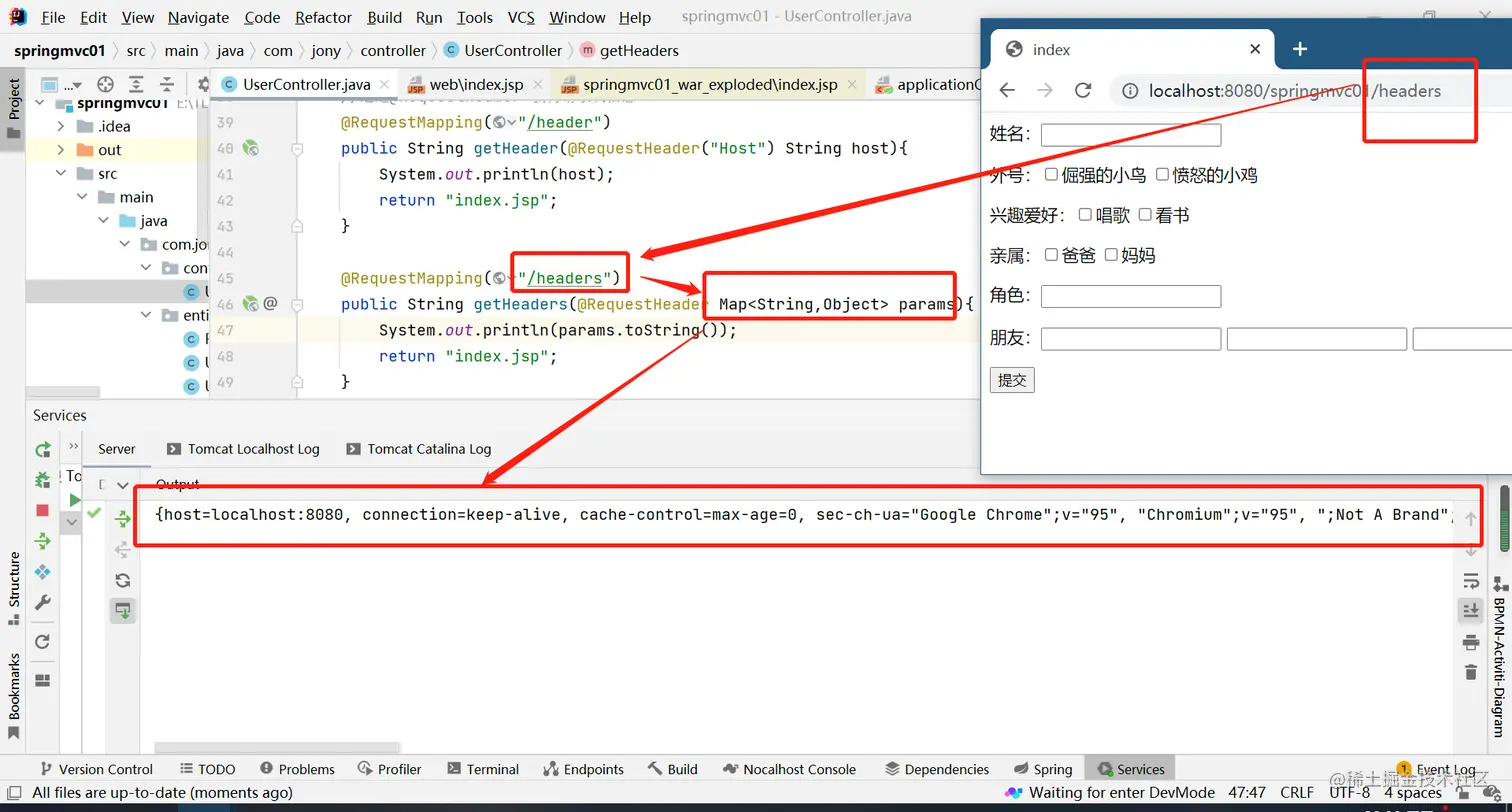Screen dimensions: 1512x812
Task: Check the 看书 checkbox
Action: 1145,214
